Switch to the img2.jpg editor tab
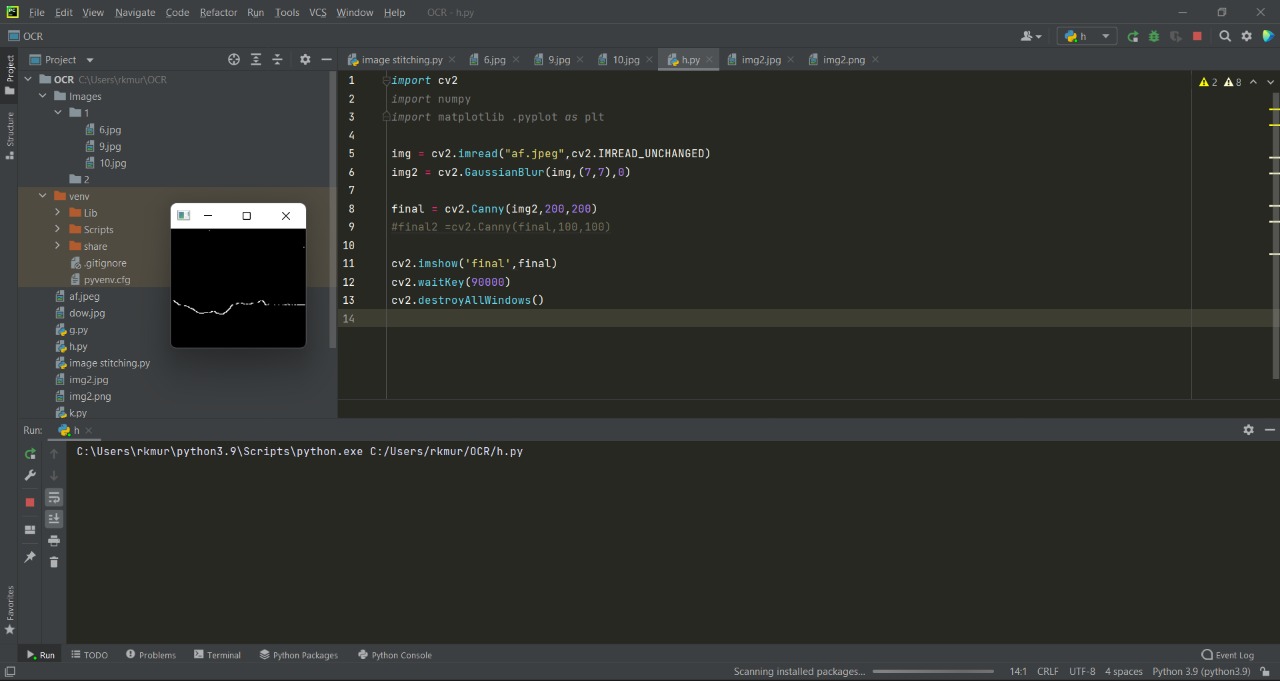The height and width of the screenshot is (681, 1280). [x=760, y=60]
